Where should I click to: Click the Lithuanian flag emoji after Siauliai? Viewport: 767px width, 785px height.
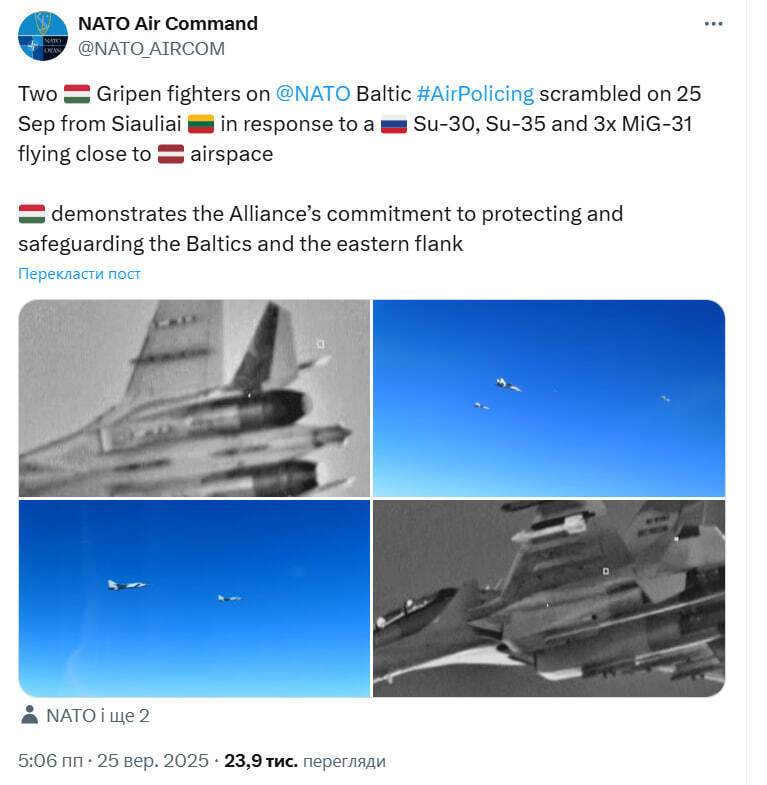click(201, 124)
